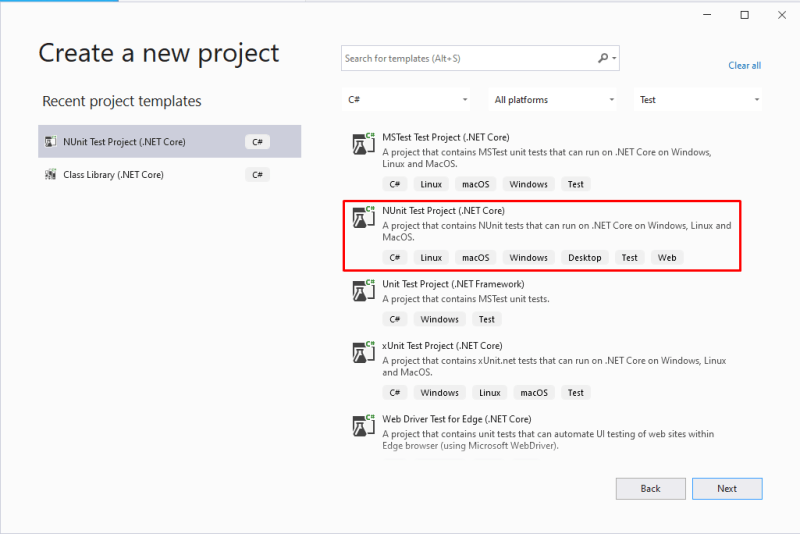Click the C# tag beside Class Library
Screen dimensions: 800x534
[257, 174]
